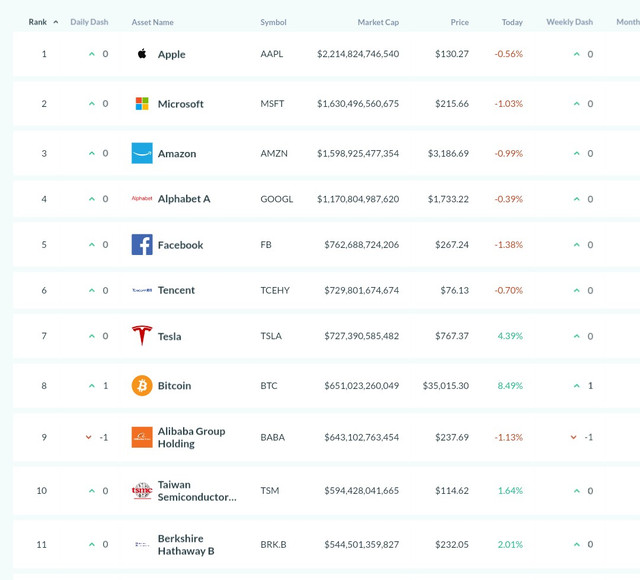Click the price $114.62

452,491
